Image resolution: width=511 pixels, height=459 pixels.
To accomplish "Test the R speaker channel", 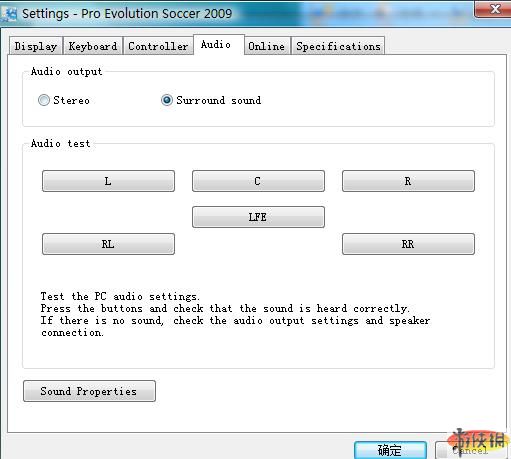I will pyautogui.click(x=408, y=181).
